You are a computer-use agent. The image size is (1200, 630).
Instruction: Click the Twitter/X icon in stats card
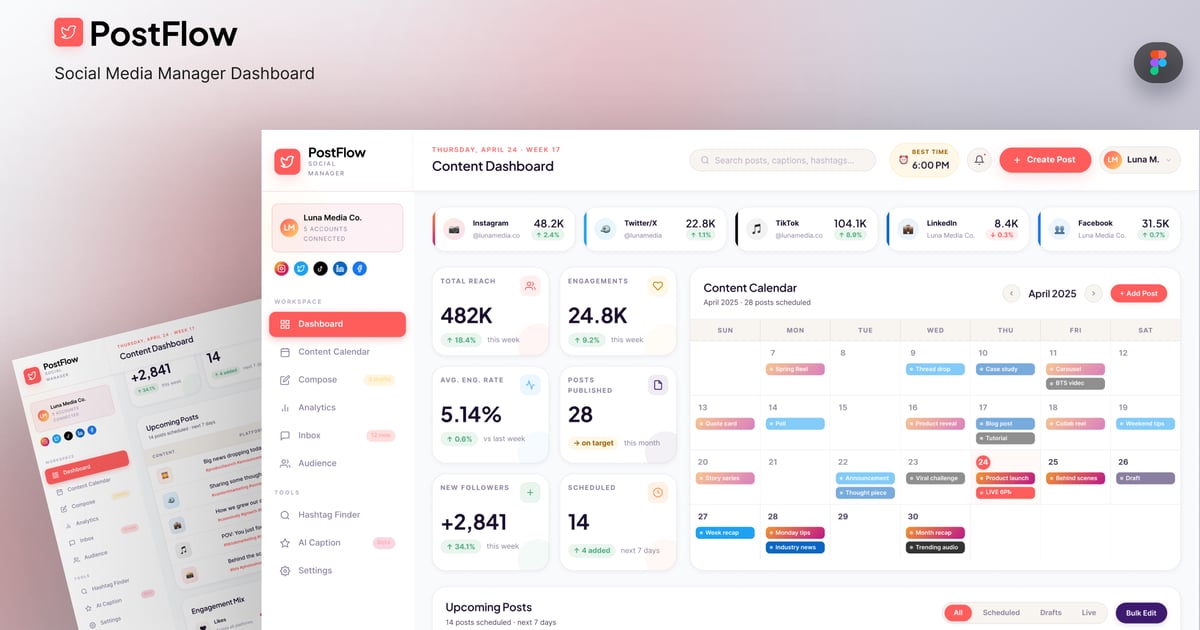(606, 229)
